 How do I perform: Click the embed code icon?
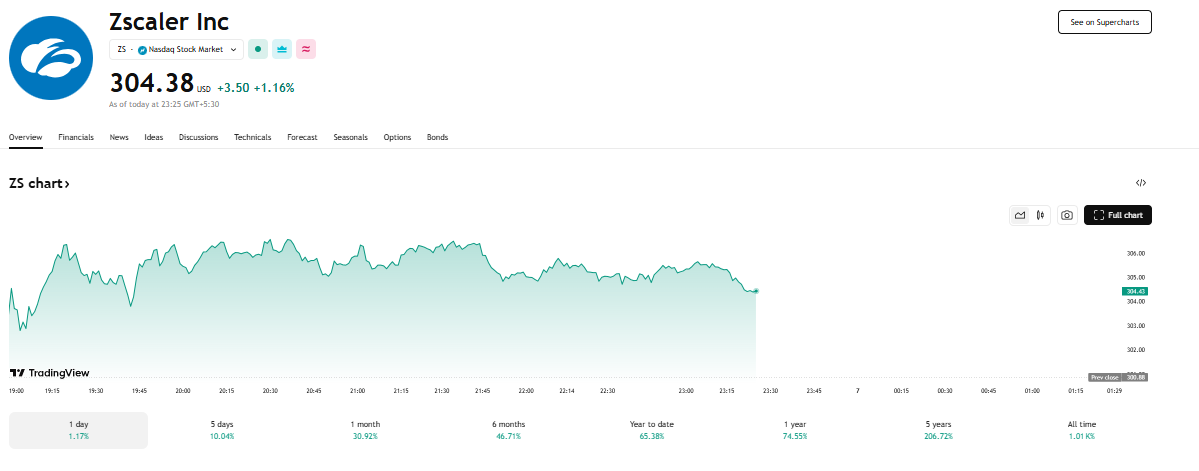1141,183
